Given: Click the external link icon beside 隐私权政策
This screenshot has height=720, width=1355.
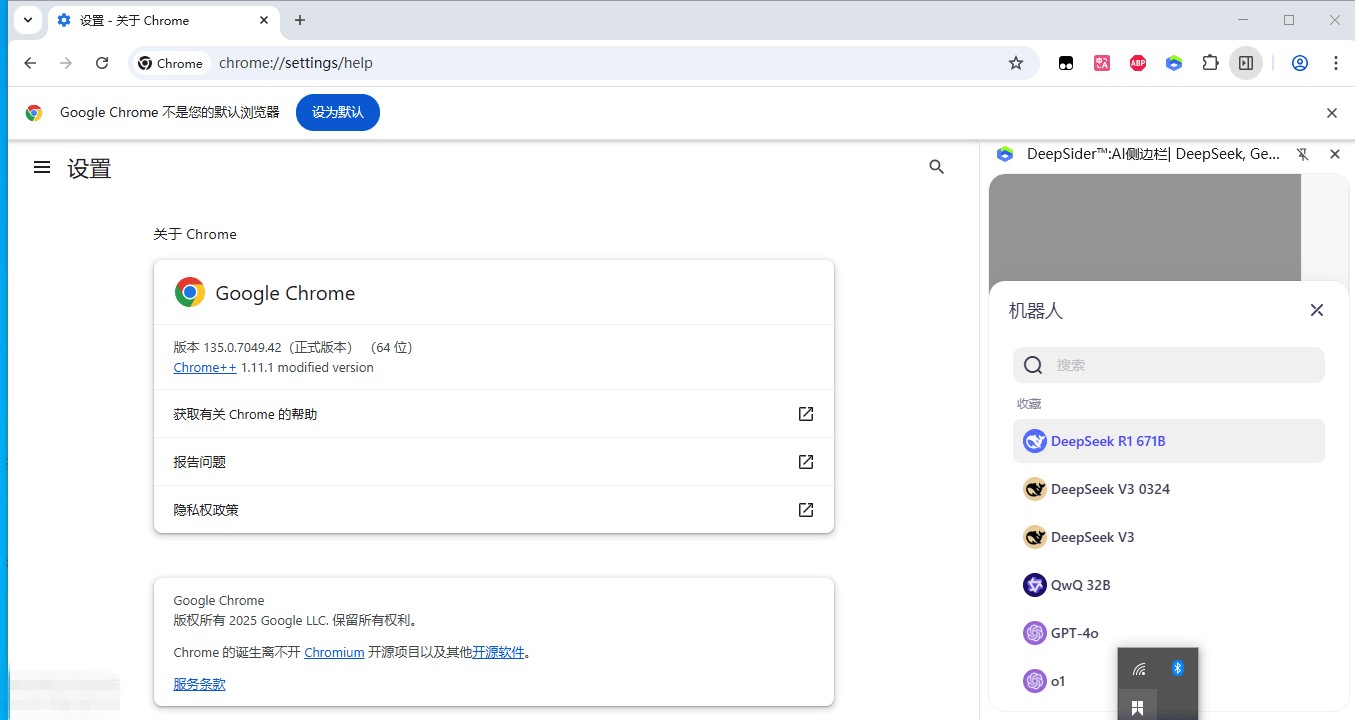Looking at the screenshot, I should [806, 510].
